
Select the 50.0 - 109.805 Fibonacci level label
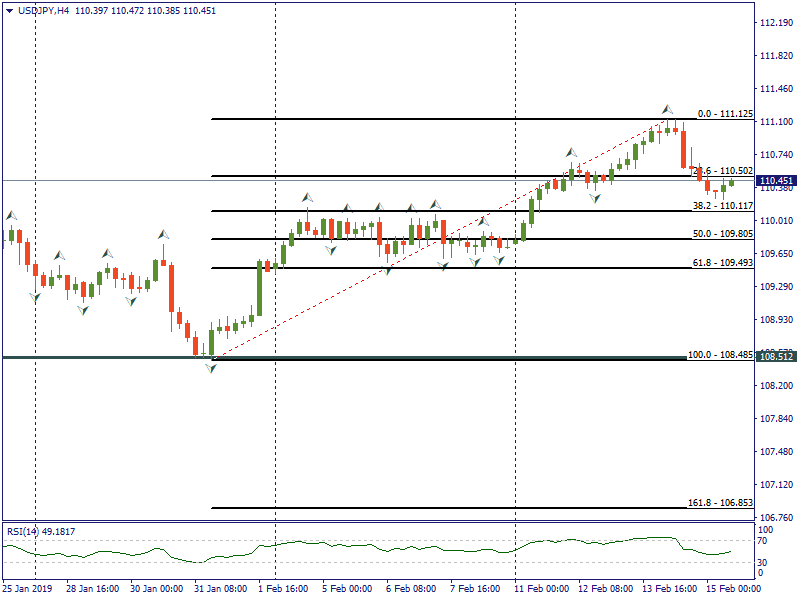point(723,233)
